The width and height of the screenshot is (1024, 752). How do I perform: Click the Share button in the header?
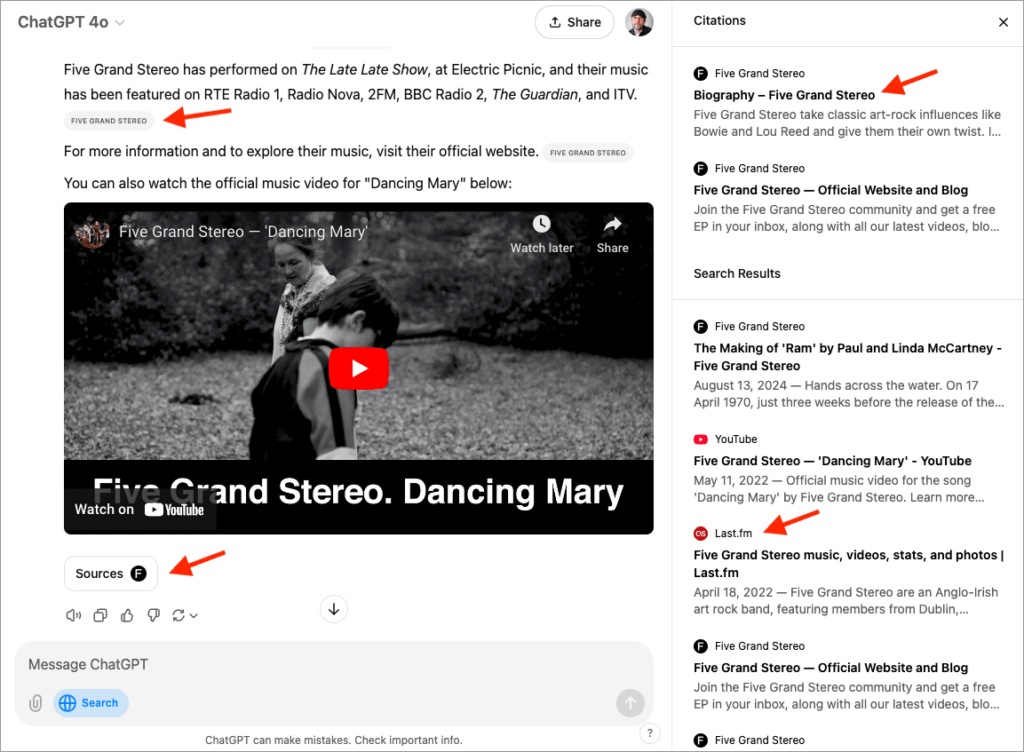click(x=575, y=22)
